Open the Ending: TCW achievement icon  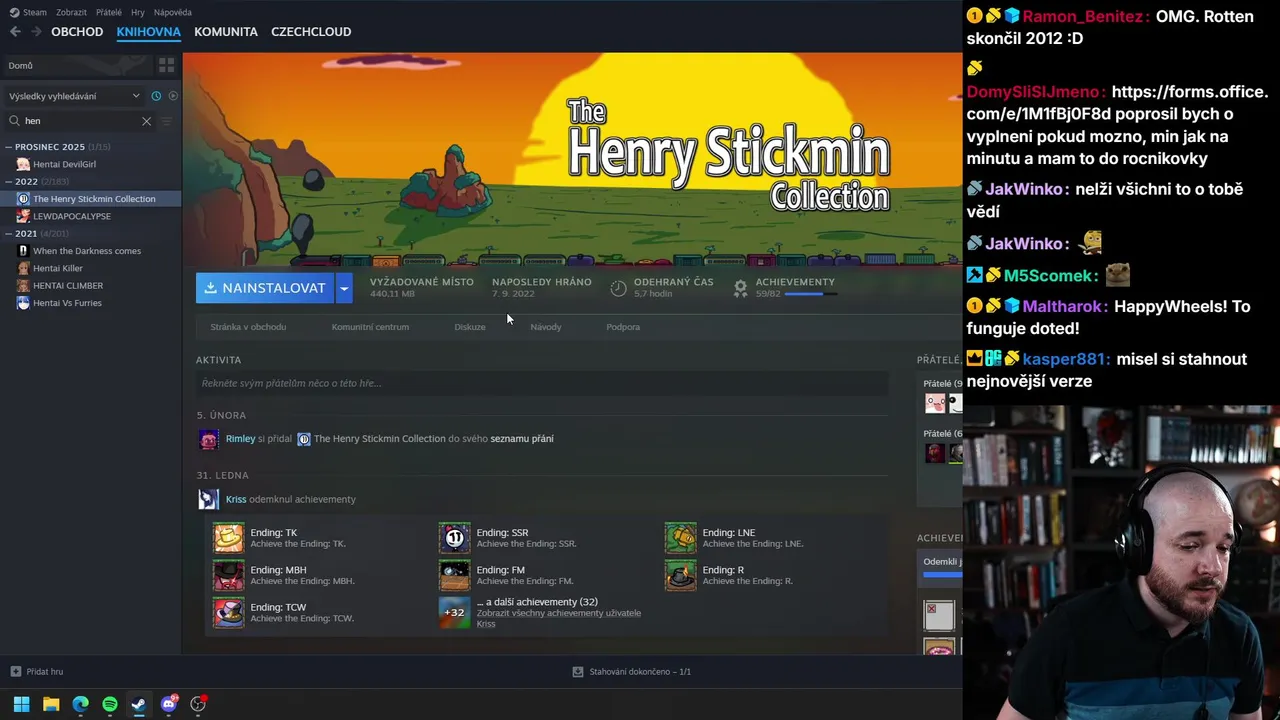tap(228, 612)
